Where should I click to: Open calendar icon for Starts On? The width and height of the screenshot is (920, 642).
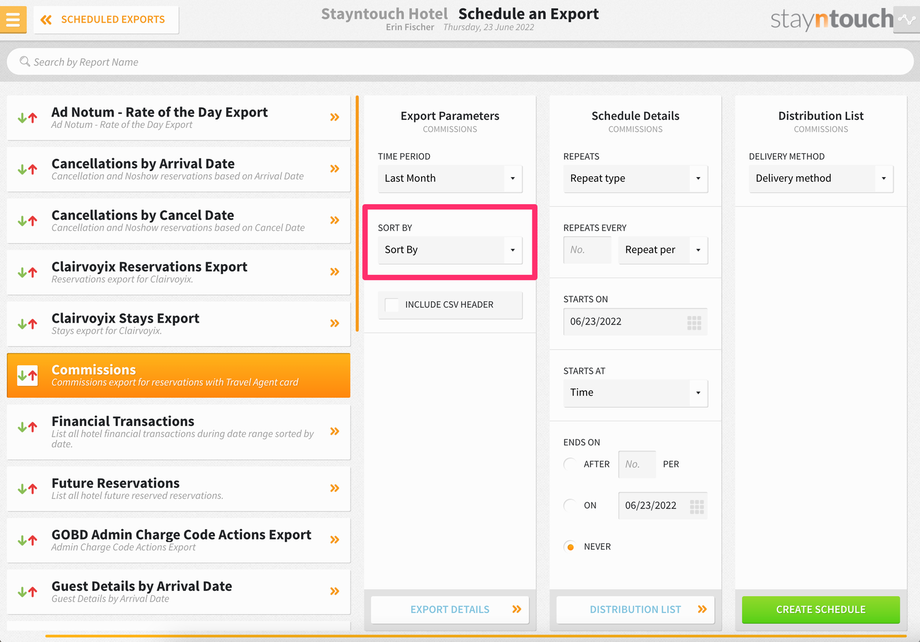point(694,322)
